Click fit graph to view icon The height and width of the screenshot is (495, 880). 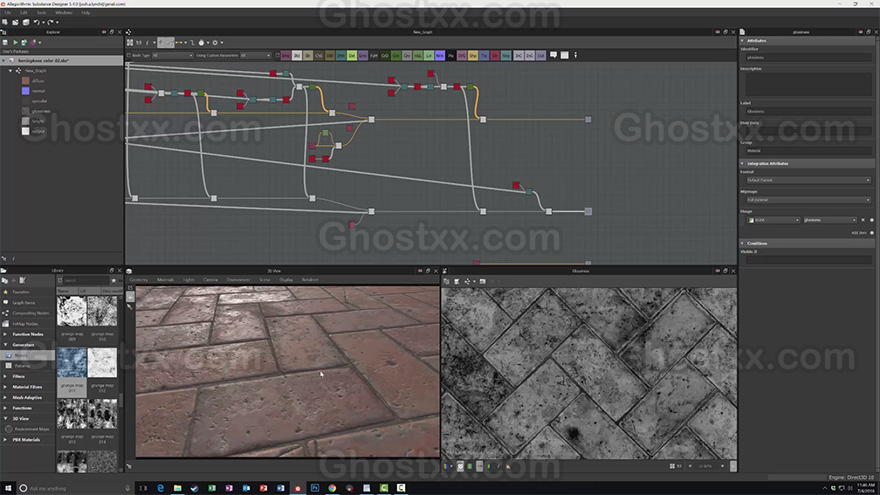point(130,43)
